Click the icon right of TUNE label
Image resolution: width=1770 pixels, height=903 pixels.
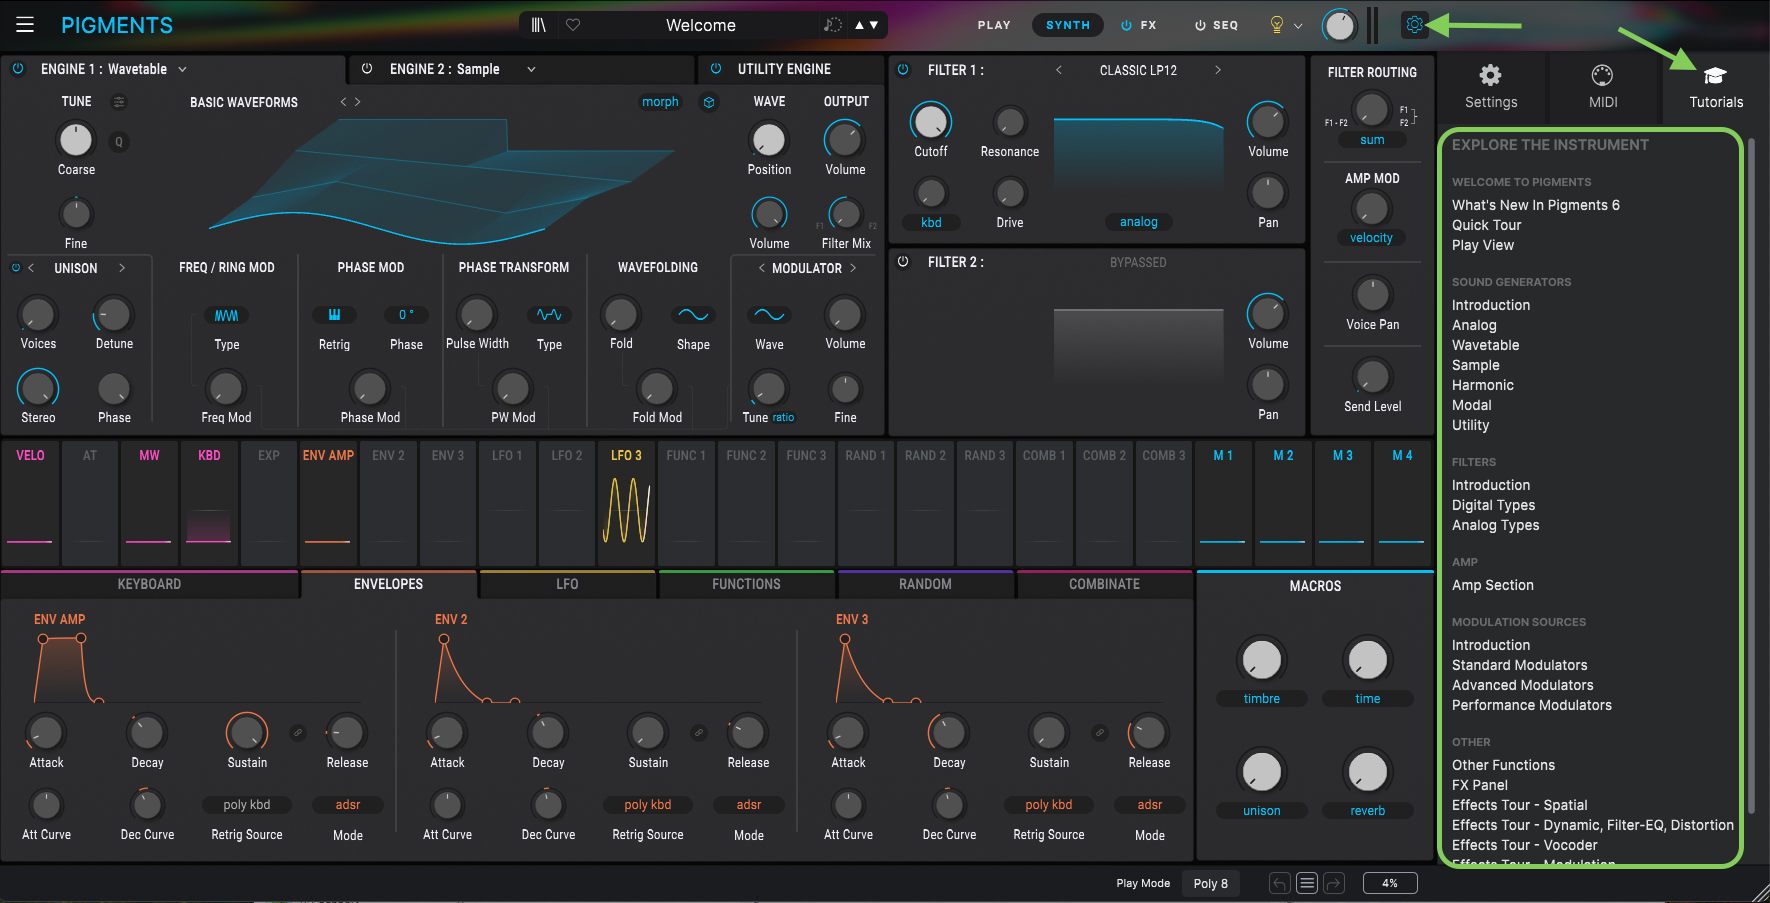[119, 102]
